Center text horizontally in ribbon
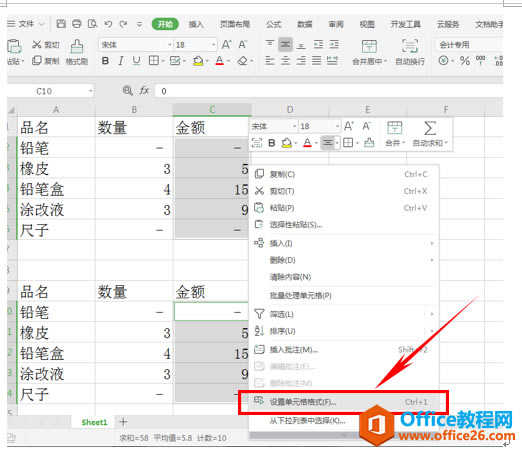 [x=285, y=61]
